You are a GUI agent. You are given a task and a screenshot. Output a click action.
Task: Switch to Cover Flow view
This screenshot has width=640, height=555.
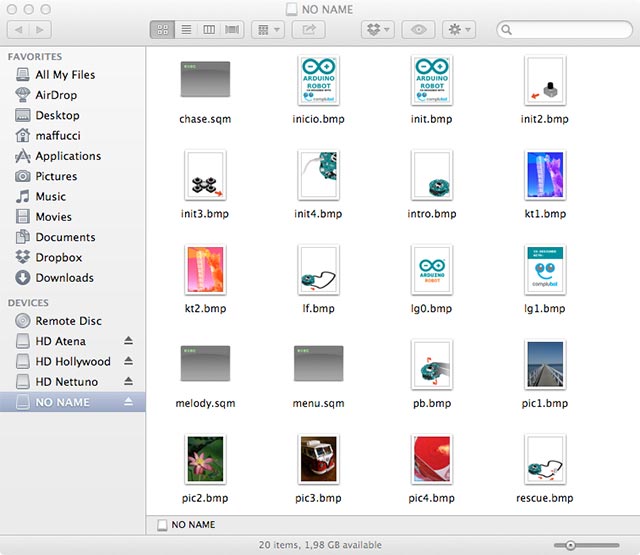[x=233, y=30]
